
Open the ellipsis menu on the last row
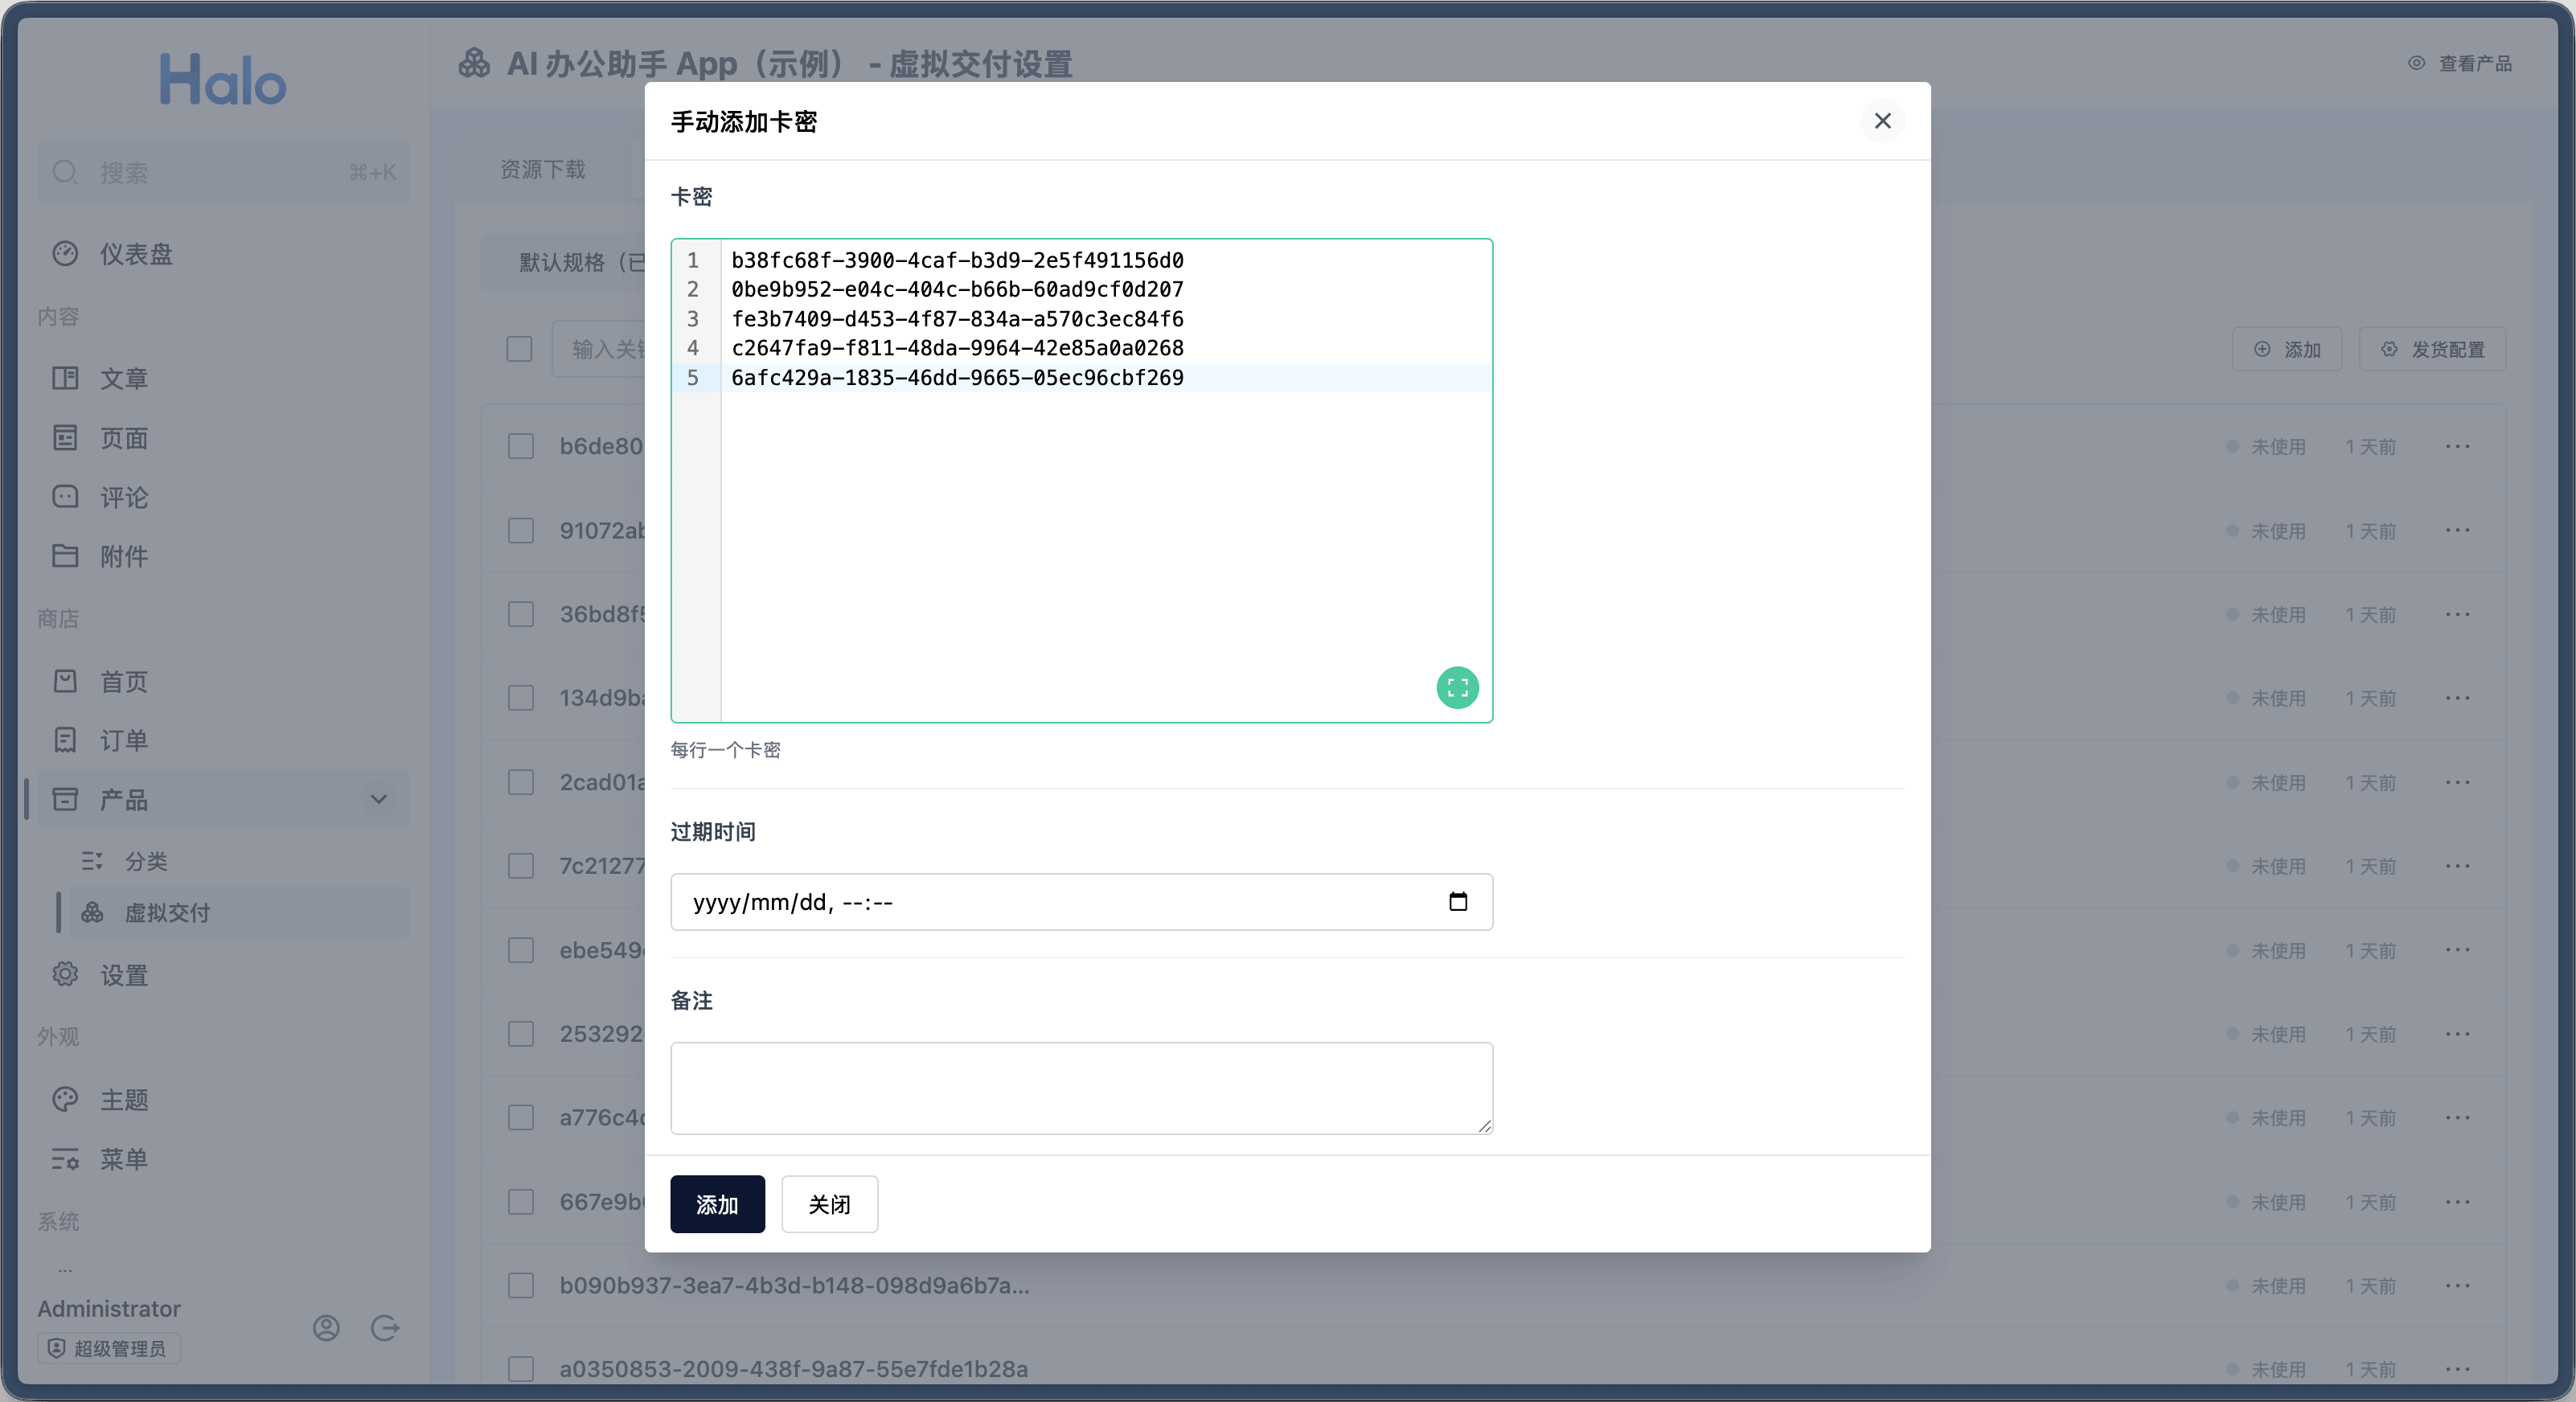(x=2457, y=1368)
